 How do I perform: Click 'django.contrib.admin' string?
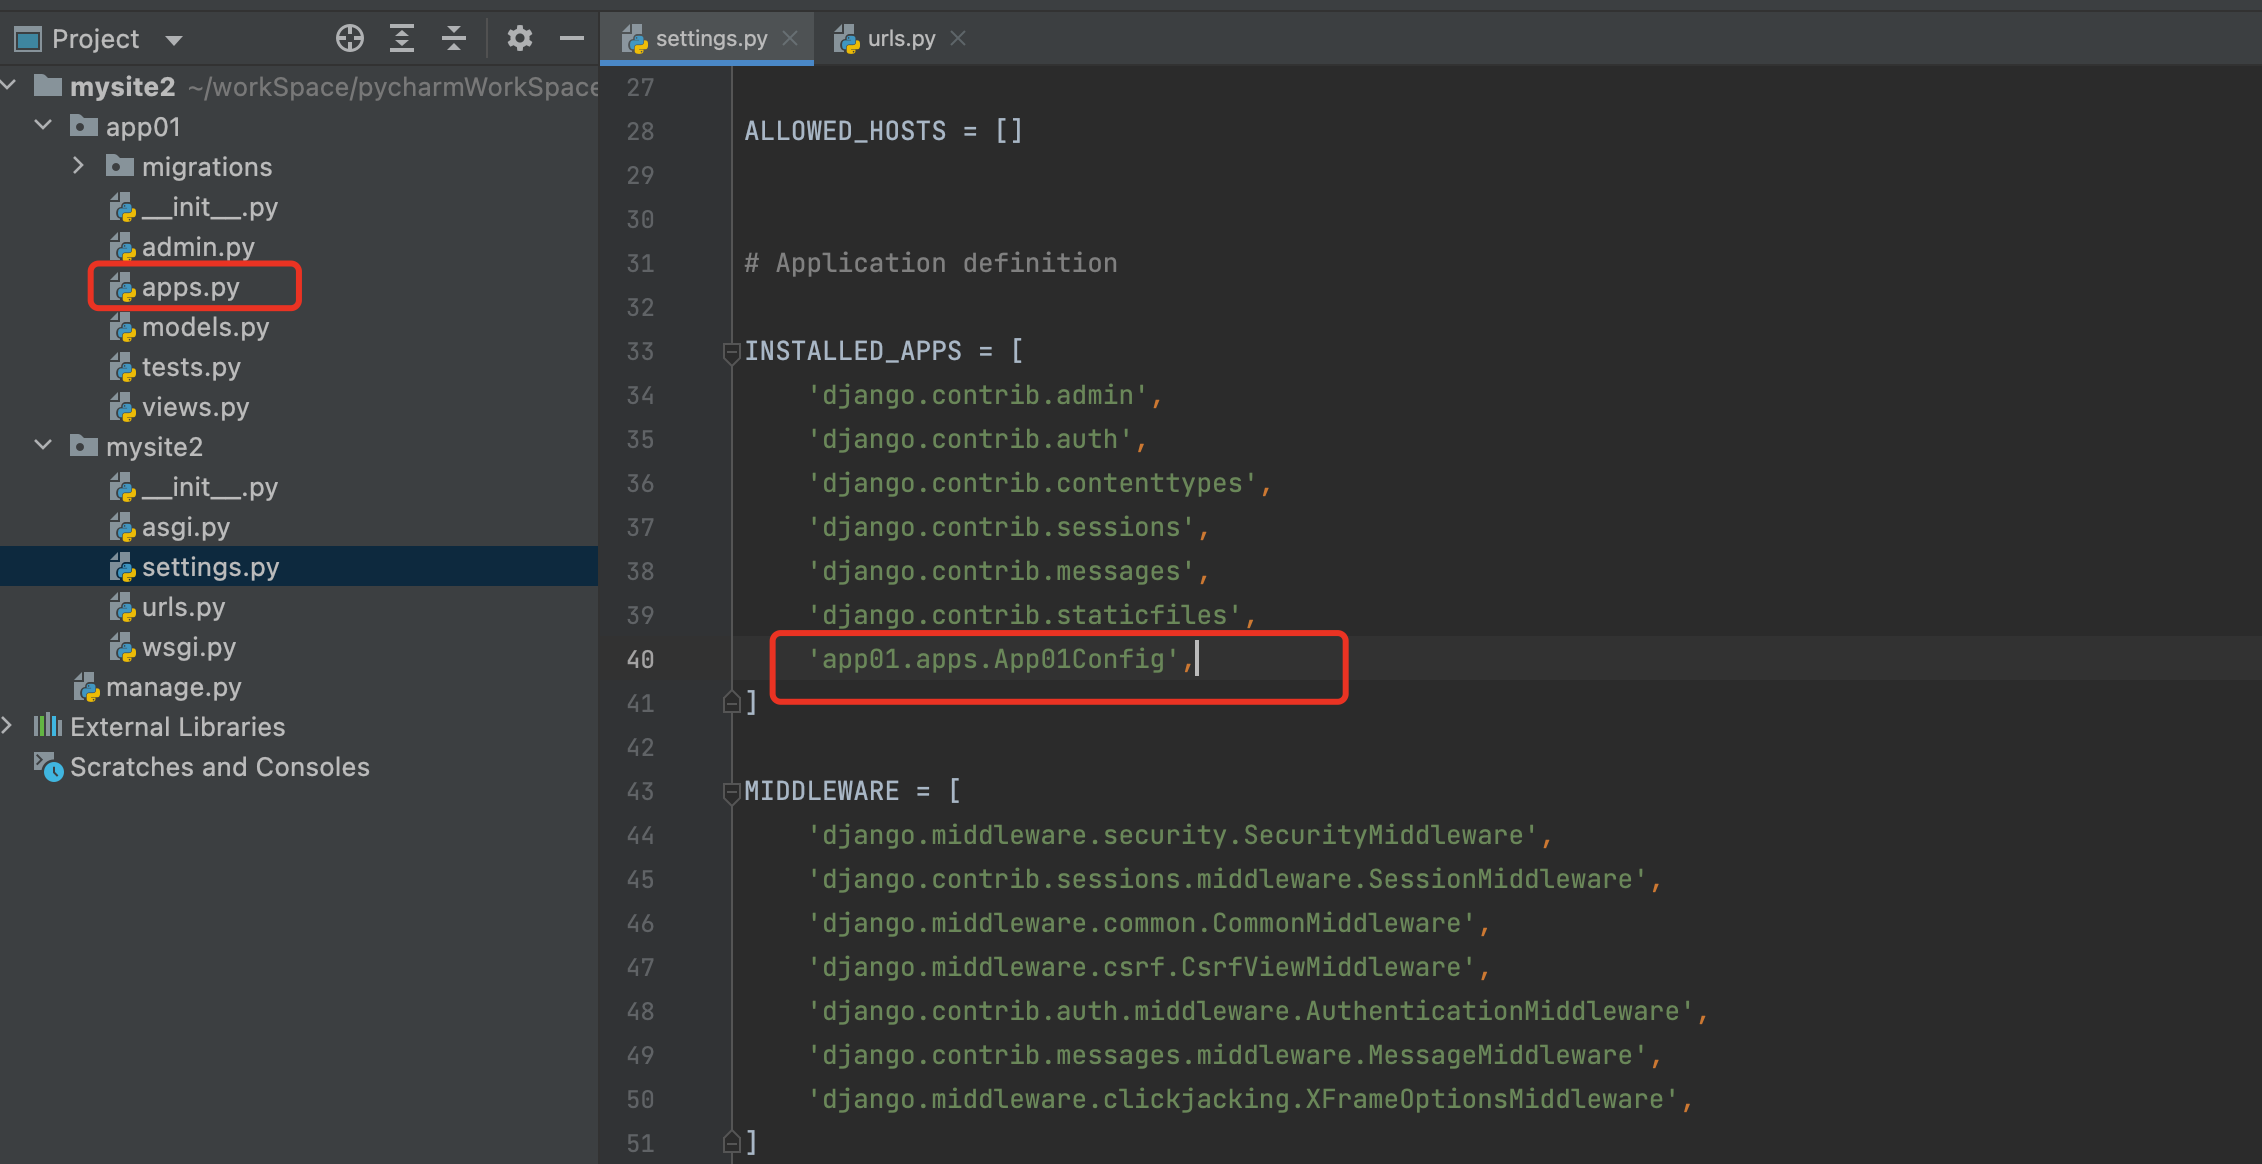pyautogui.click(x=978, y=395)
